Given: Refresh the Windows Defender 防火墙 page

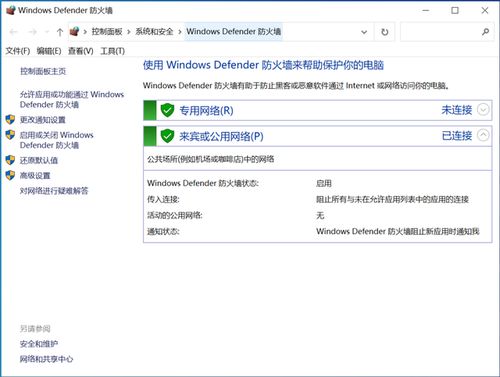Looking at the screenshot, I should point(385,32).
